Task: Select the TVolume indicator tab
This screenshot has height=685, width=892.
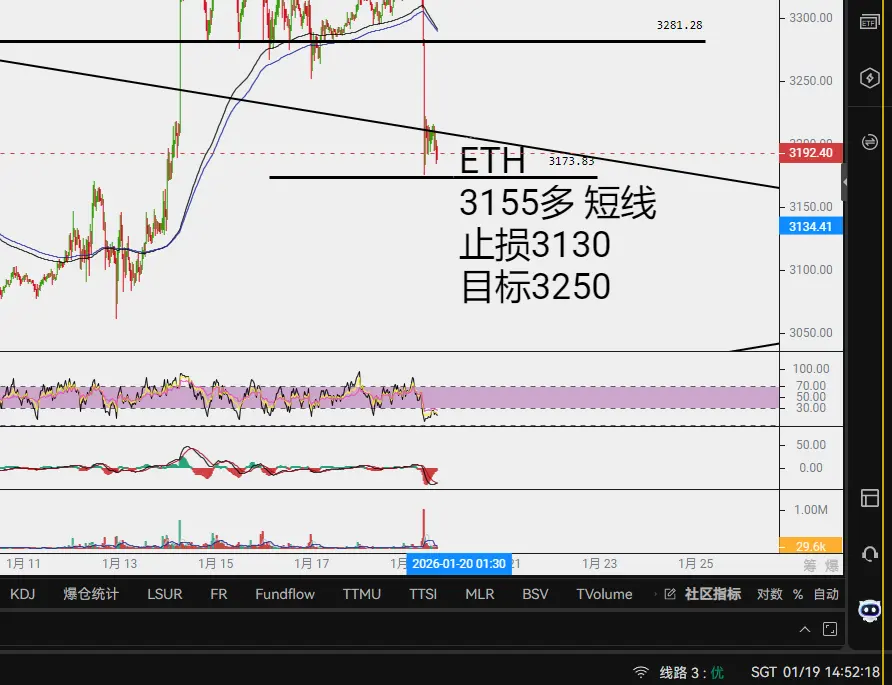Action: [604, 594]
